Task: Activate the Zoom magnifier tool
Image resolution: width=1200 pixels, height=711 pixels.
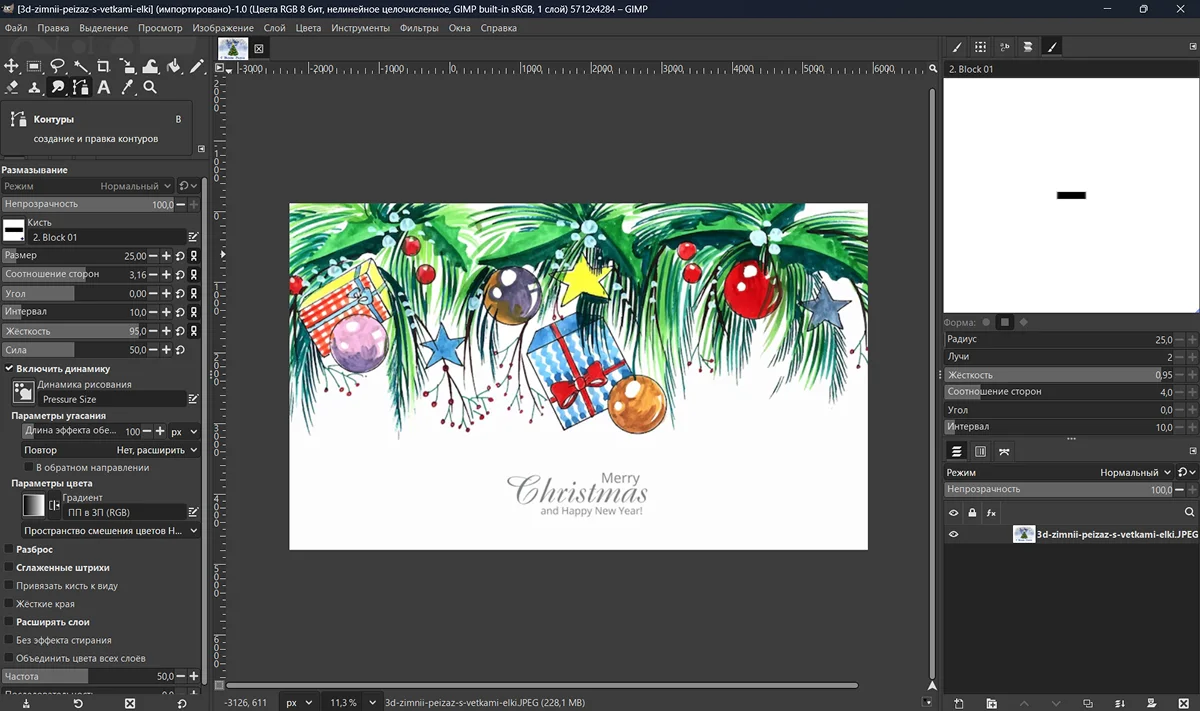Action: pos(150,88)
